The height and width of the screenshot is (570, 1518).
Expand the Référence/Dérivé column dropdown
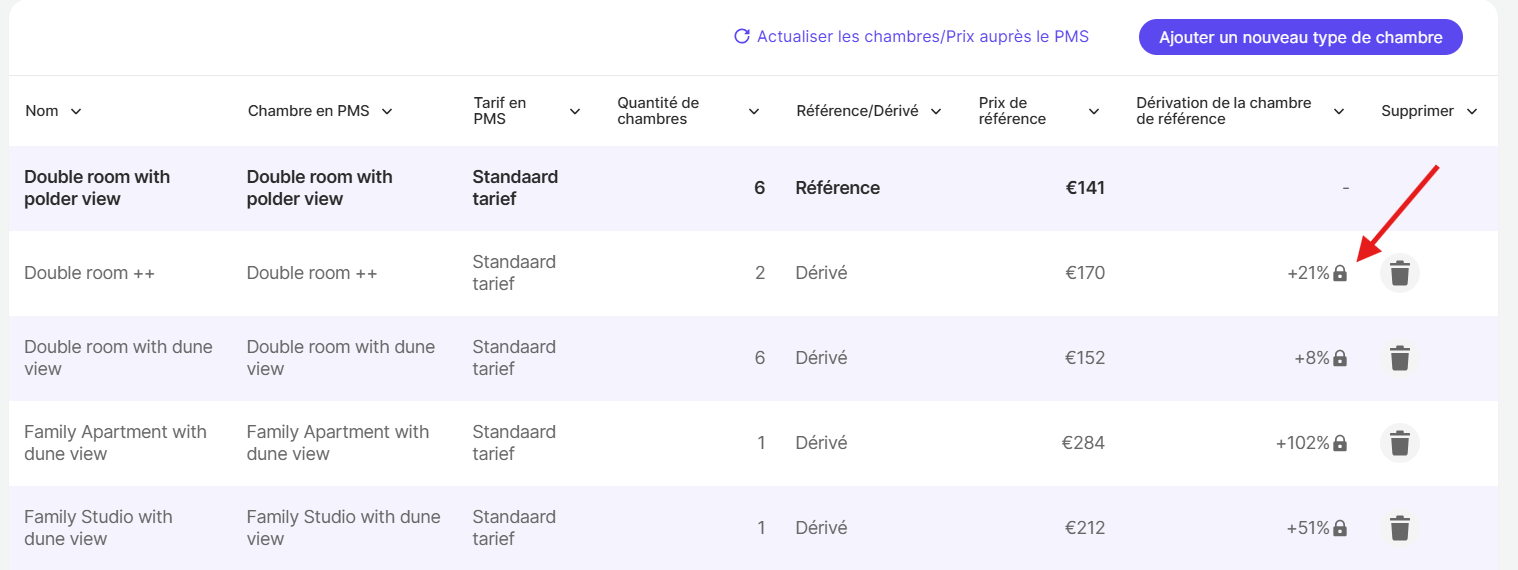[x=936, y=112]
